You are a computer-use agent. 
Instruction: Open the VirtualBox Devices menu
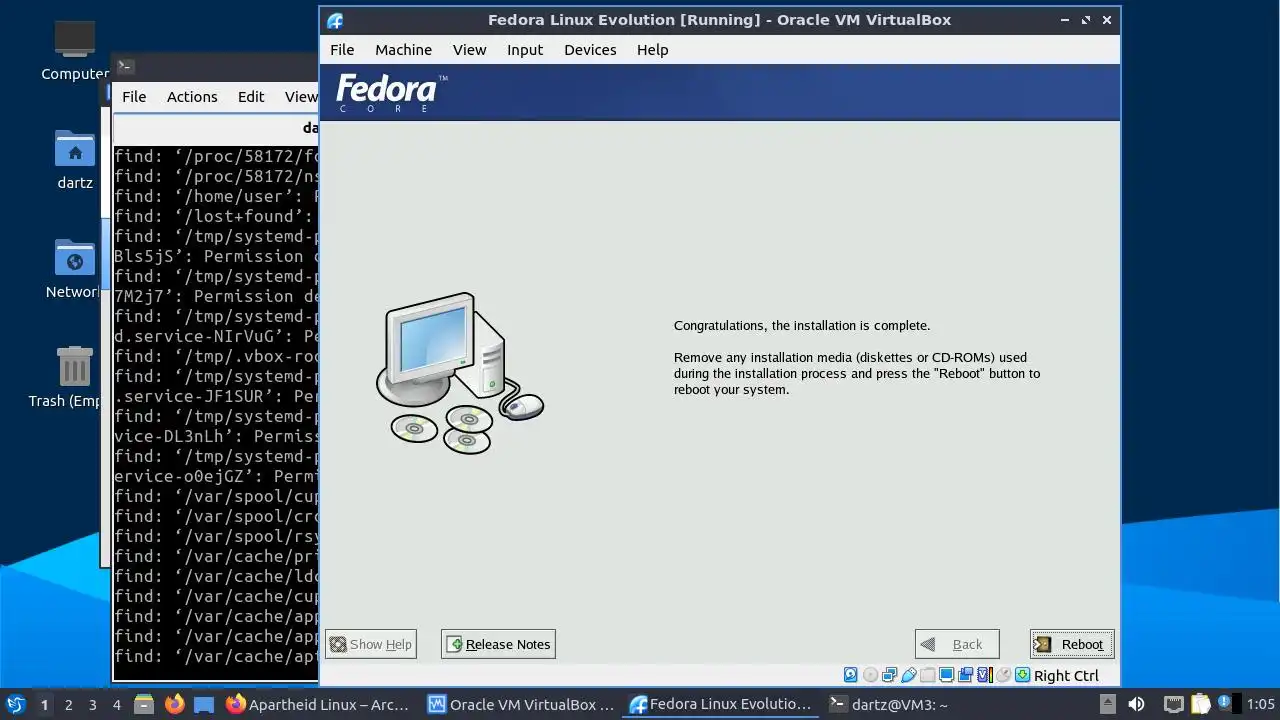click(x=590, y=49)
